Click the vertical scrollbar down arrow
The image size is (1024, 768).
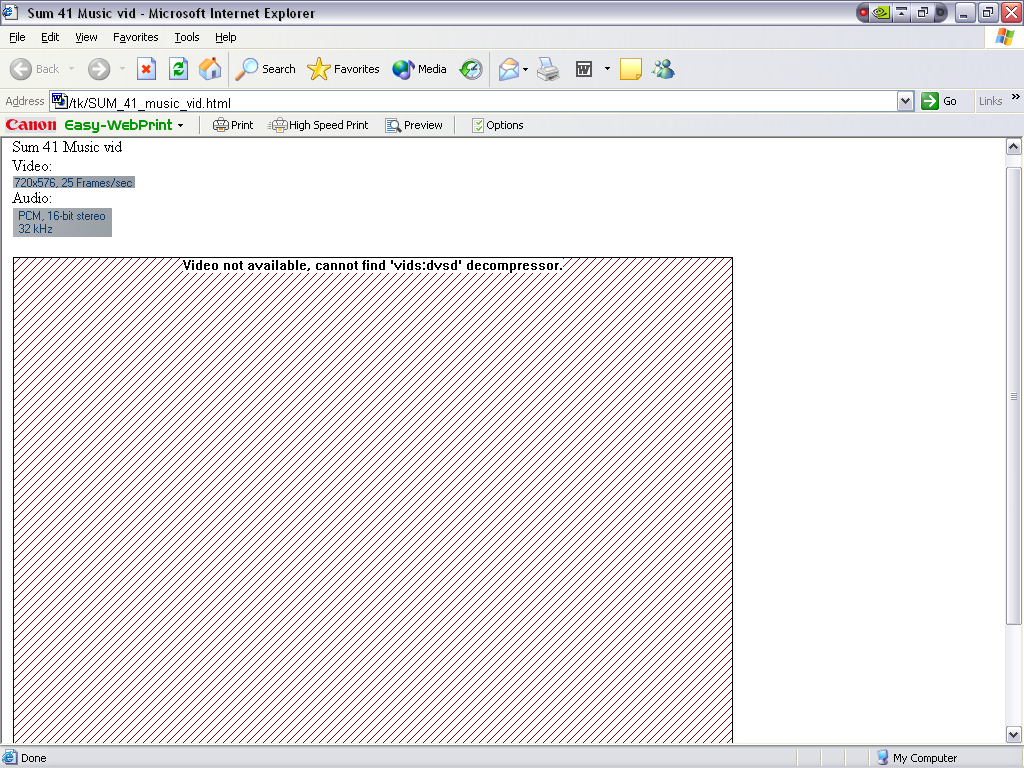click(1013, 735)
